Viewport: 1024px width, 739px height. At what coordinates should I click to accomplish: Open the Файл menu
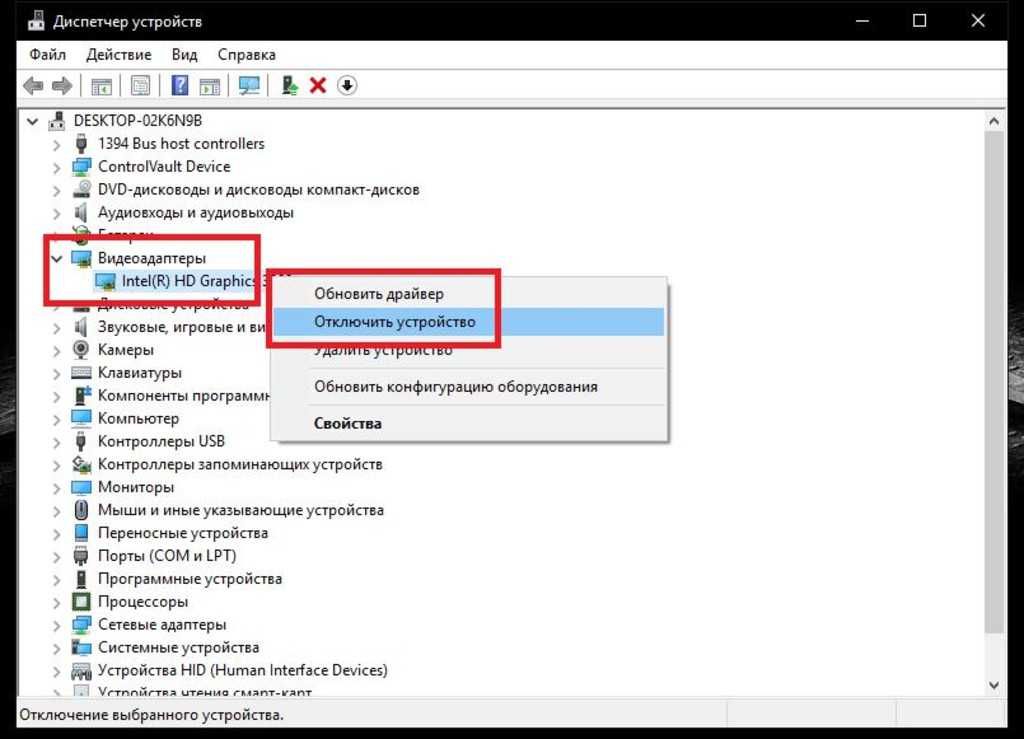click(x=48, y=55)
